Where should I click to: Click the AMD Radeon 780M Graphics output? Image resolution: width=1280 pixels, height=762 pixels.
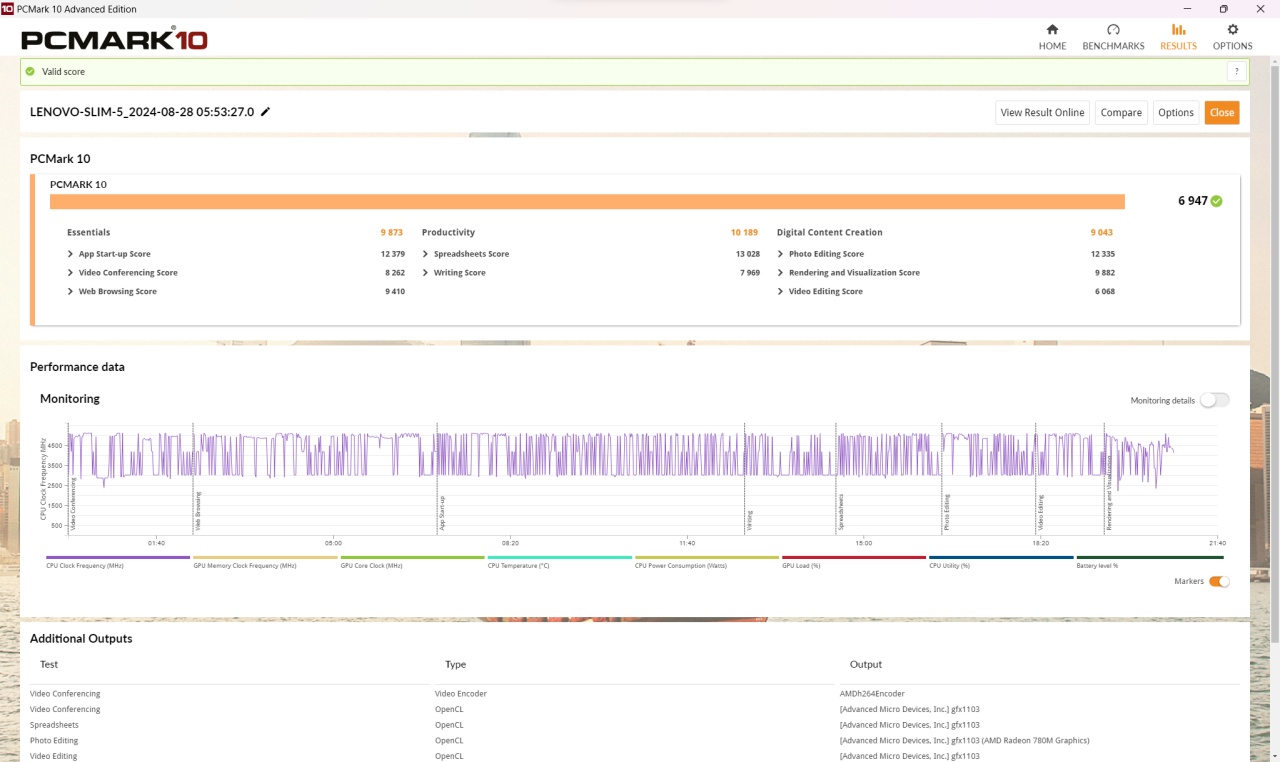964,741
